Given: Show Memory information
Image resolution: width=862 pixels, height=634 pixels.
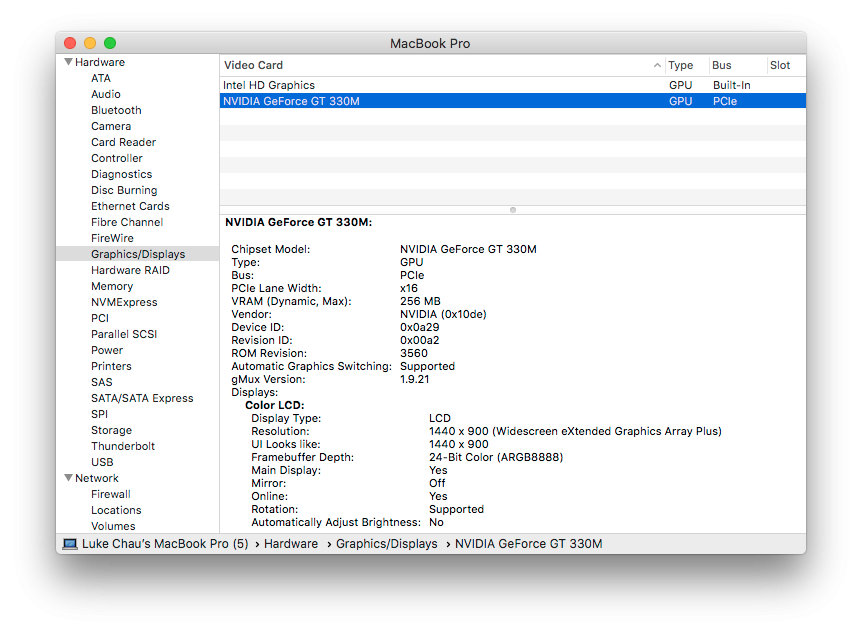Looking at the screenshot, I should click(x=112, y=286).
